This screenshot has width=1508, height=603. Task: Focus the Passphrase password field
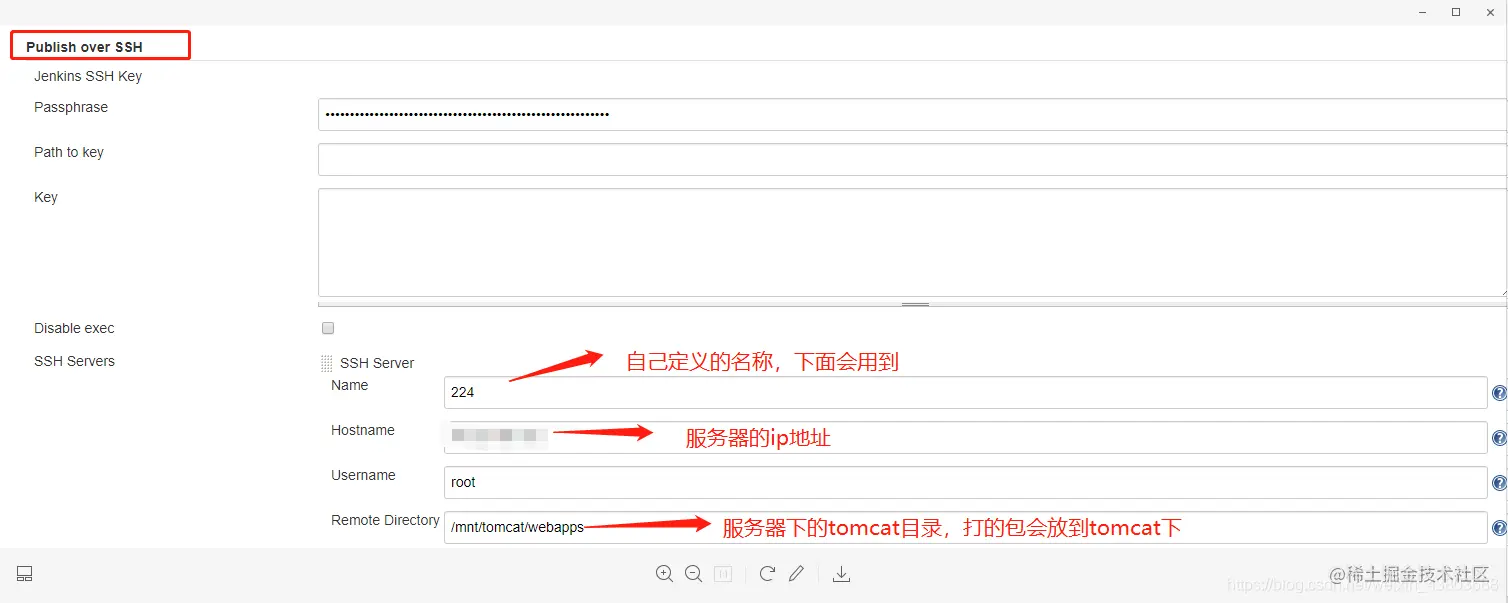coord(912,114)
